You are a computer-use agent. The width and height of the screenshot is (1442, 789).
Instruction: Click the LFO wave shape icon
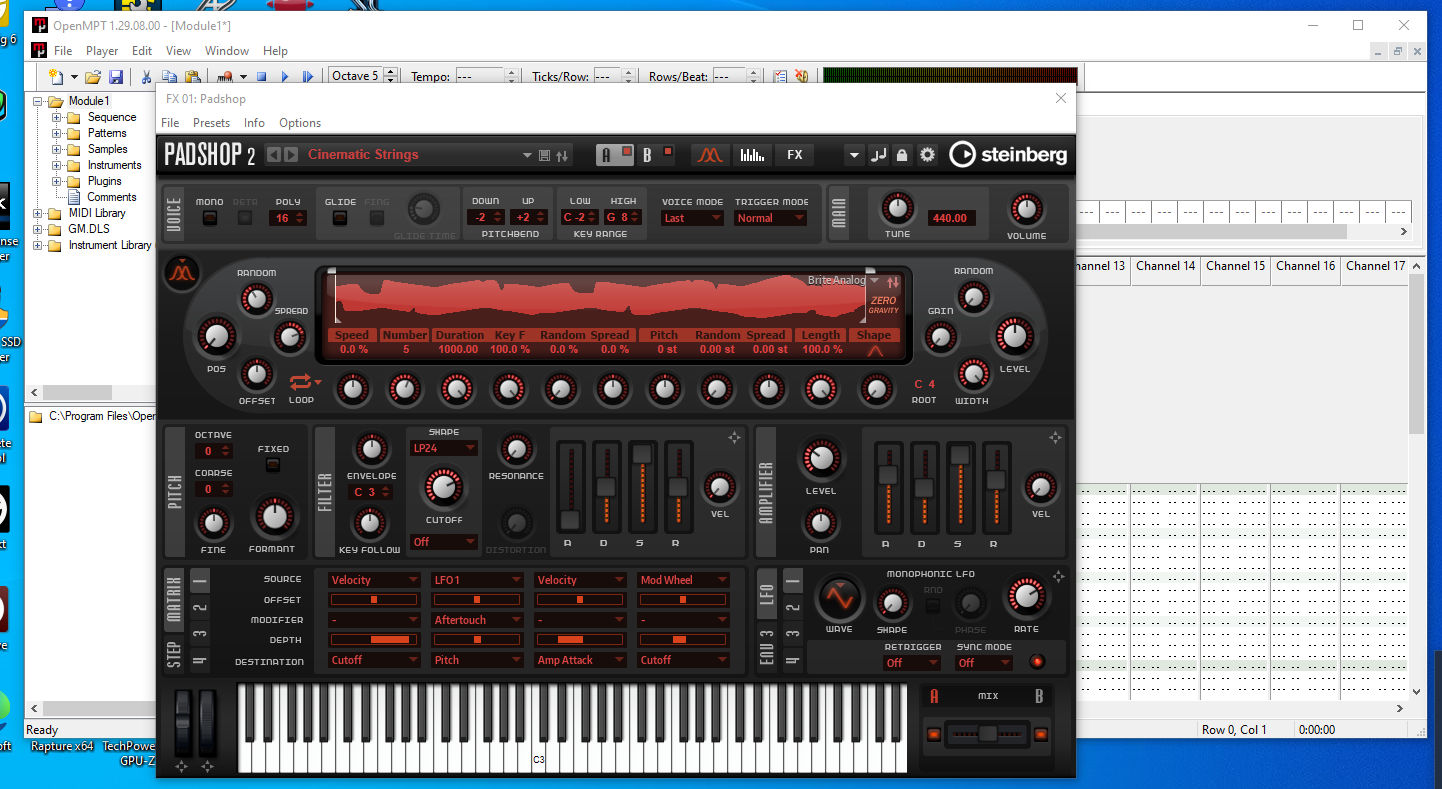tap(838, 600)
